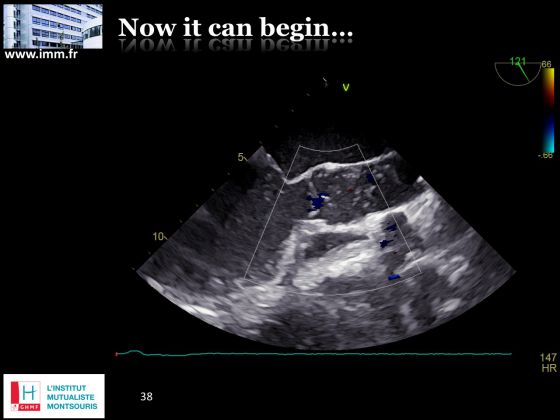560x420 pixels.
Task: Click the slide number 38
Action: point(146,396)
